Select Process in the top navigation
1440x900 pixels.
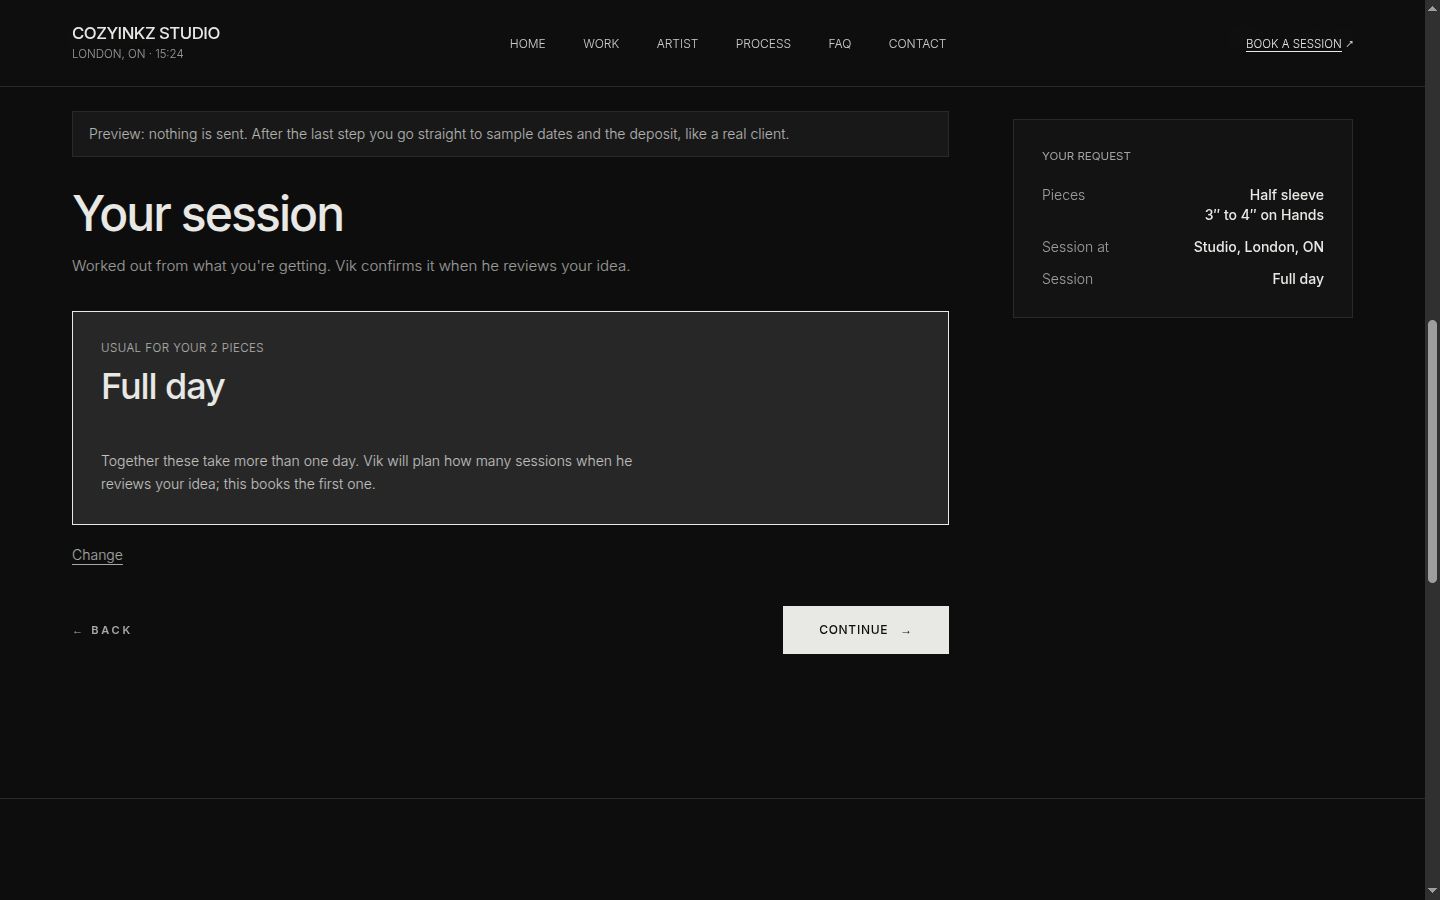(x=763, y=44)
